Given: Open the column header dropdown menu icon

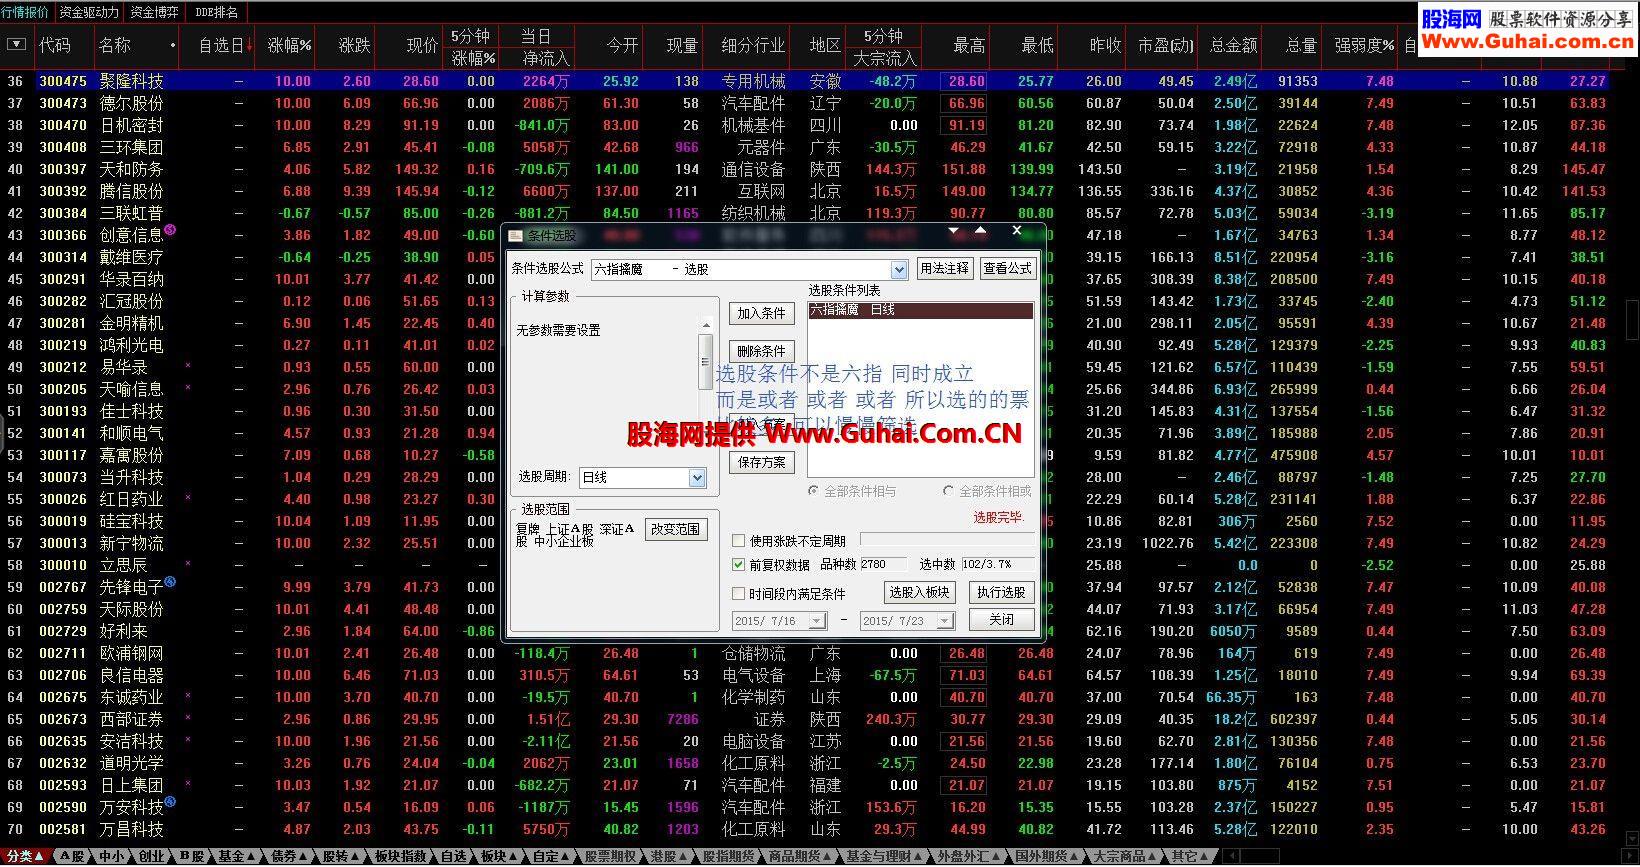Looking at the screenshot, I should 16,45.
